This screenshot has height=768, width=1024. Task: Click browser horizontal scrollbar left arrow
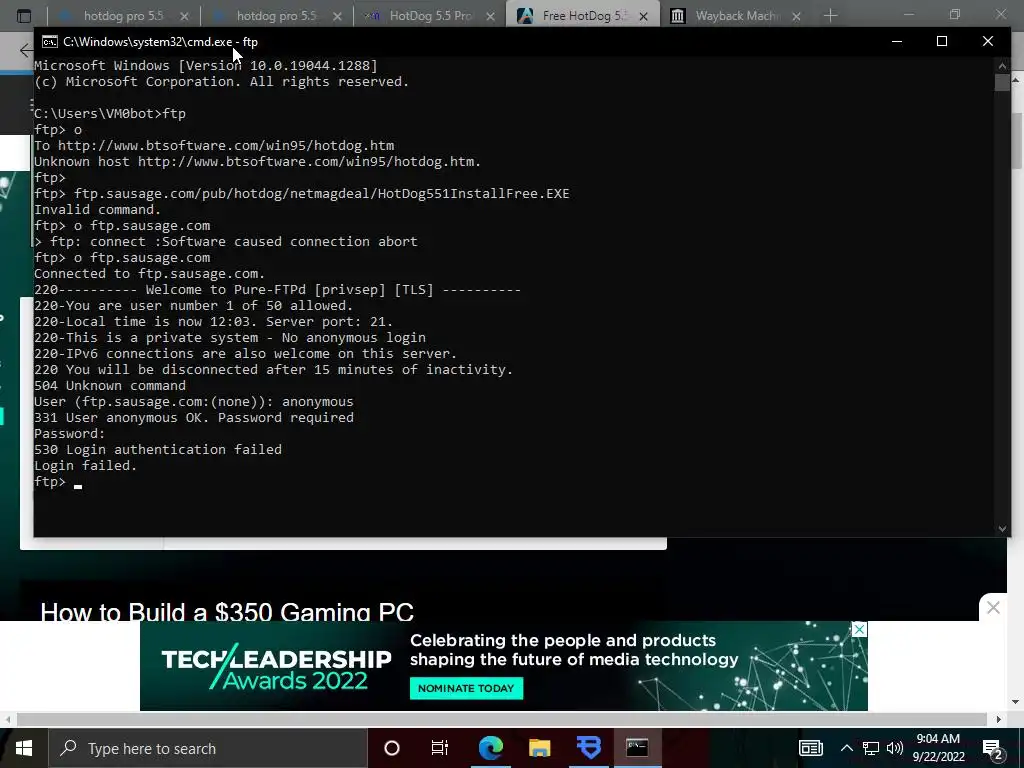pyautogui.click(x=8, y=719)
